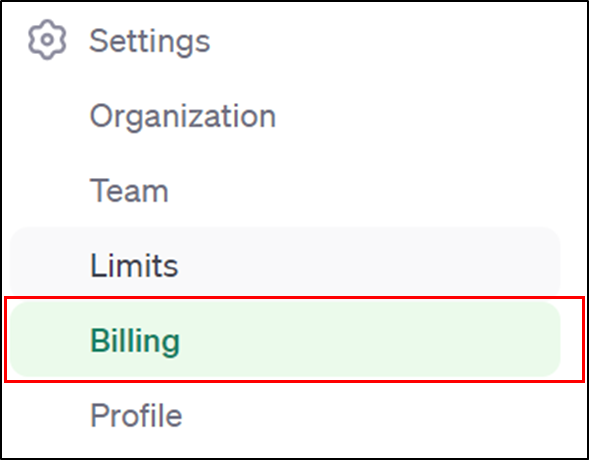Navigate to Organization under Settings
589x460 pixels.
[183, 116]
